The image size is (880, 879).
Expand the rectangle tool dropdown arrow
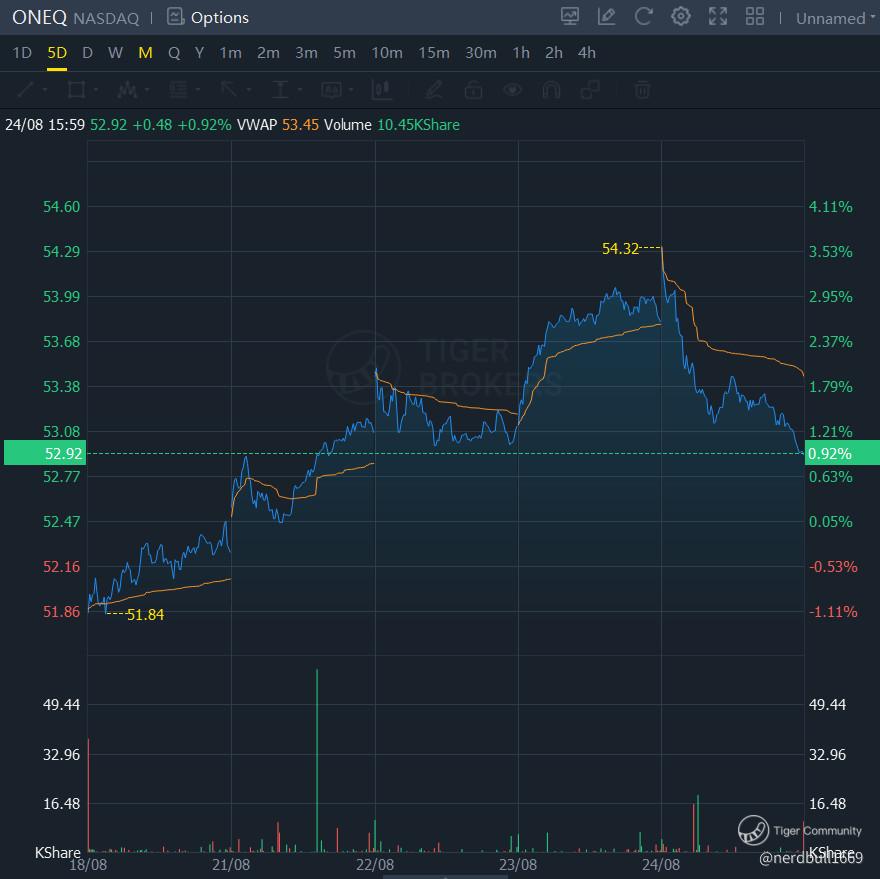point(96,90)
